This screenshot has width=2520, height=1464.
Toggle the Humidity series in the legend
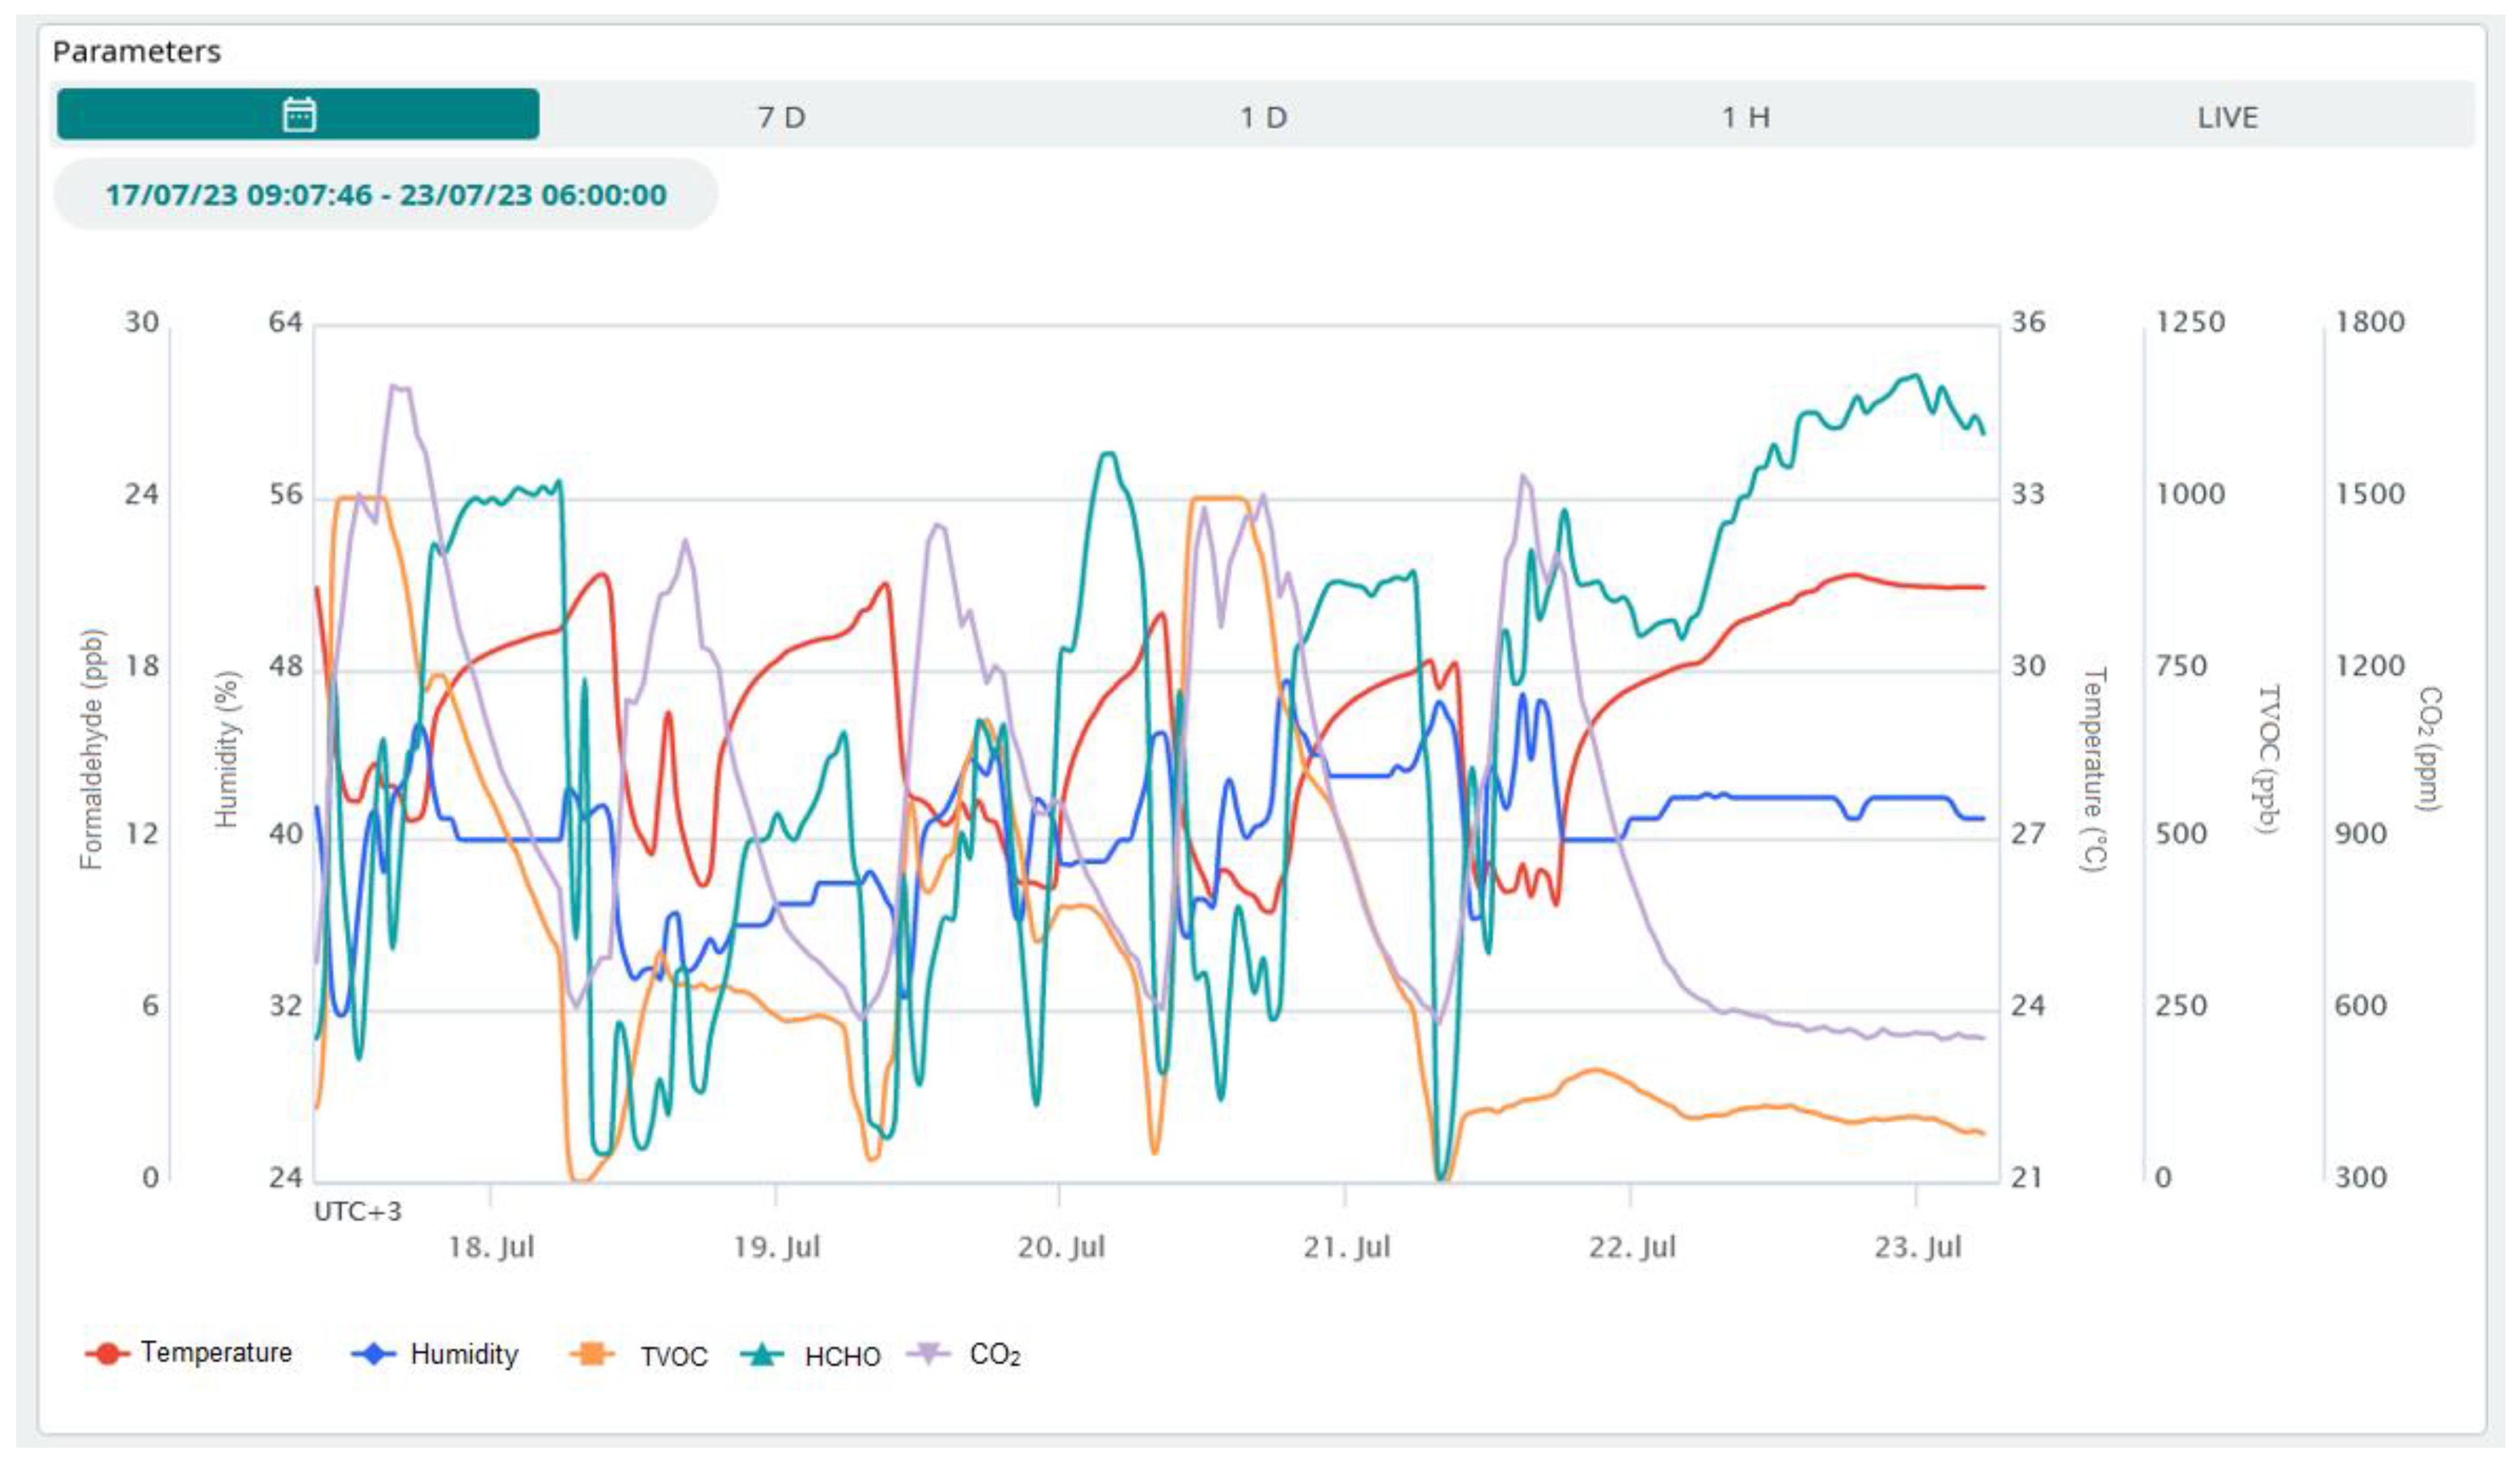435,1354
